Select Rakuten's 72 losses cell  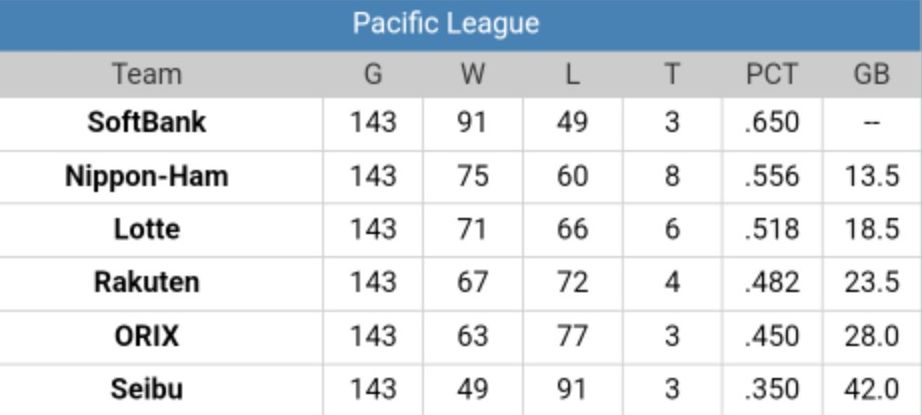pyautogui.click(x=571, y=282)
